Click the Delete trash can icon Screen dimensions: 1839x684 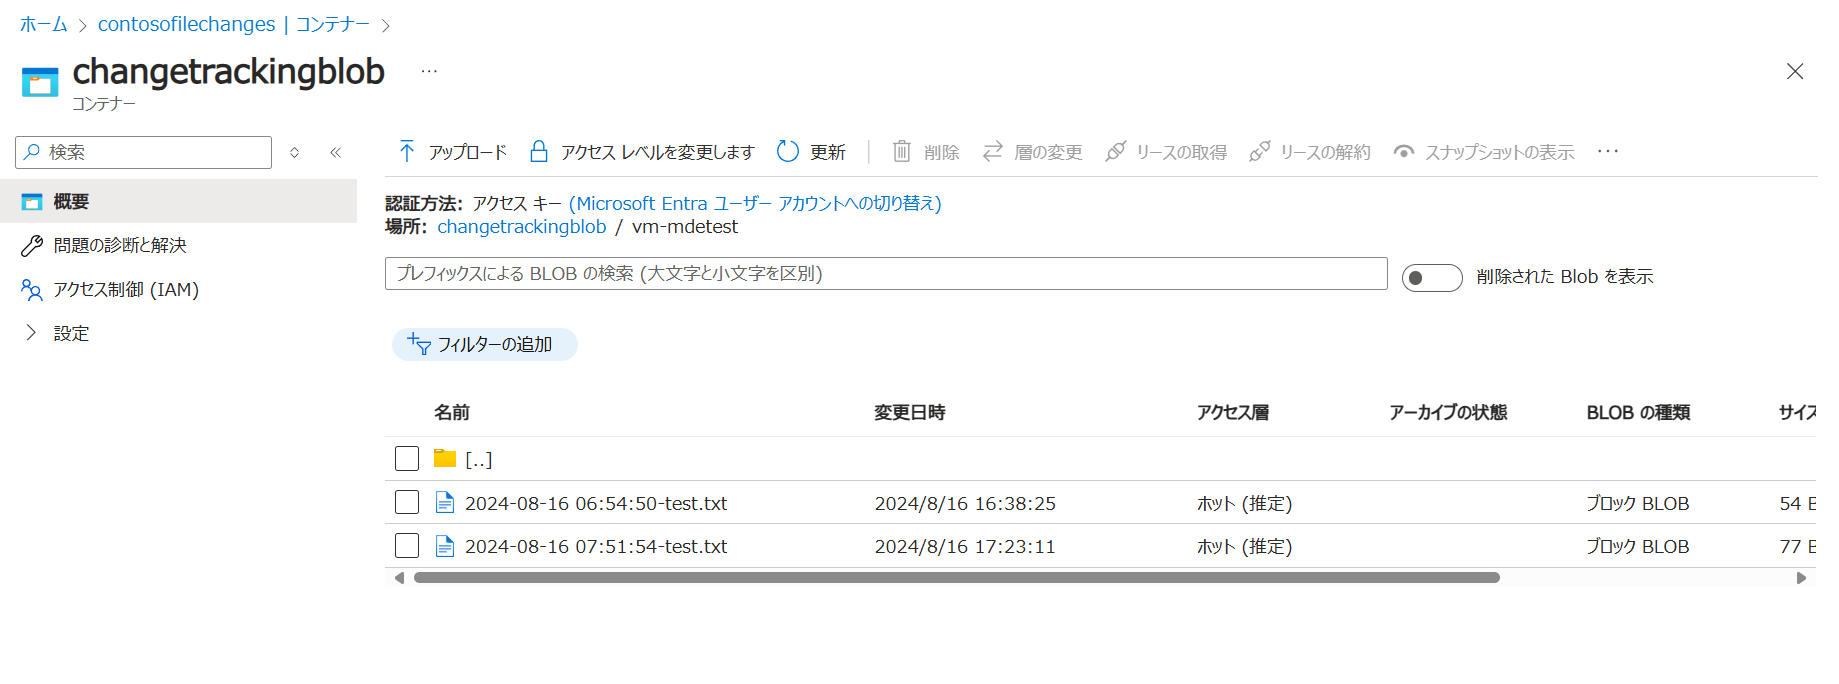(x=901, y=152)
